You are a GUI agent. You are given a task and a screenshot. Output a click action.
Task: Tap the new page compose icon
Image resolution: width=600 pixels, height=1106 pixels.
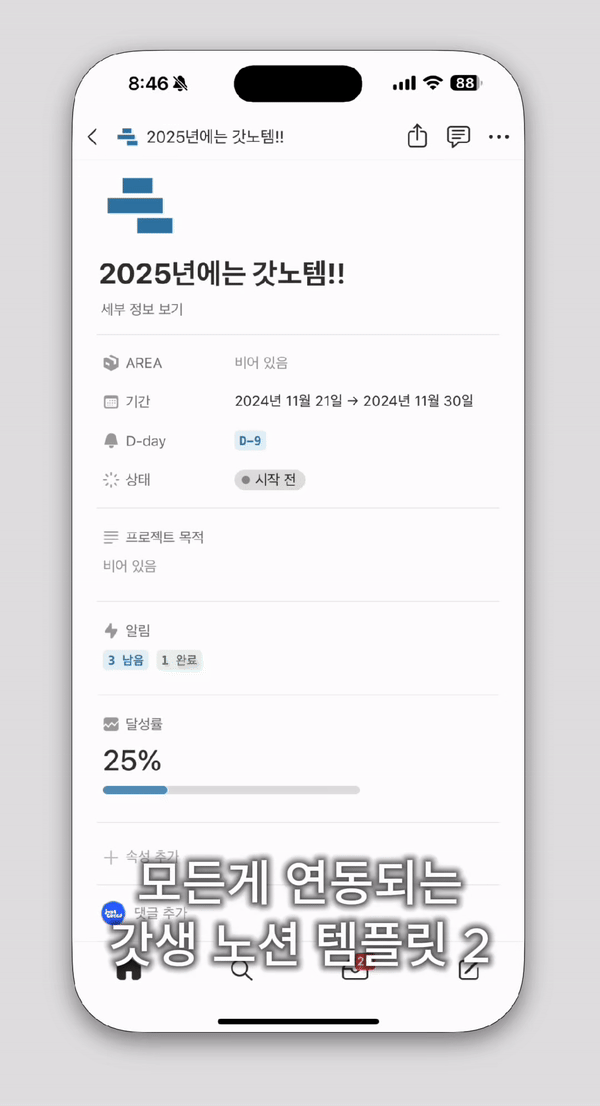(x=468, y=968)
